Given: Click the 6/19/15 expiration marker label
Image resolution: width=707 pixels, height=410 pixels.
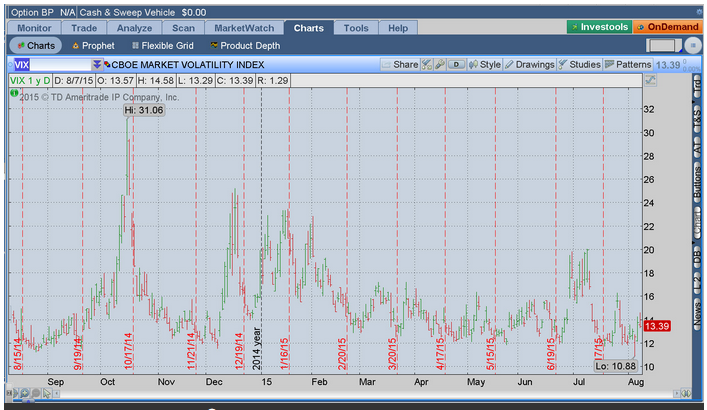Looking at the screenshot, I should [551, 354].
